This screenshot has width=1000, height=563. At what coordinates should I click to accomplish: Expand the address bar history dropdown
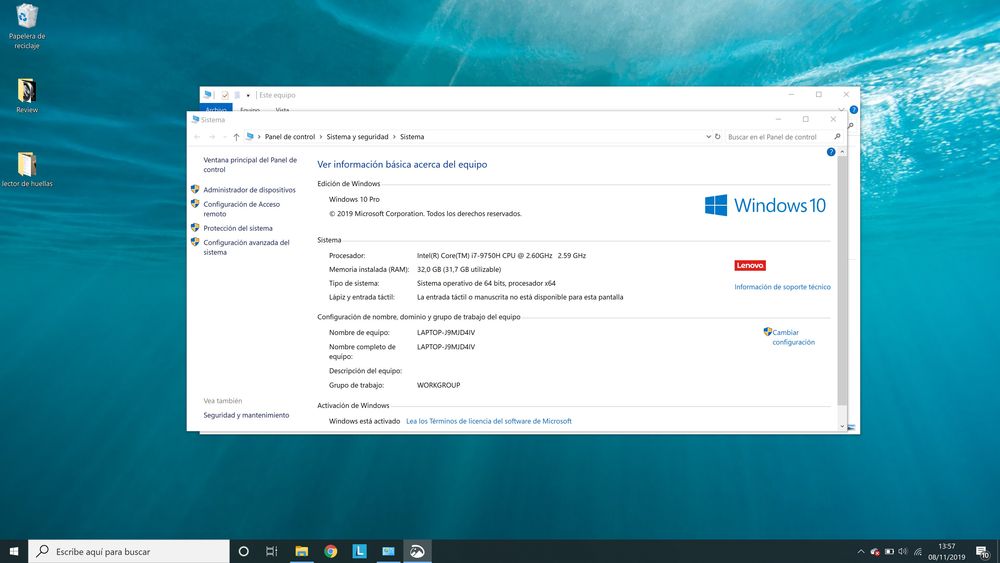point(707,137)
